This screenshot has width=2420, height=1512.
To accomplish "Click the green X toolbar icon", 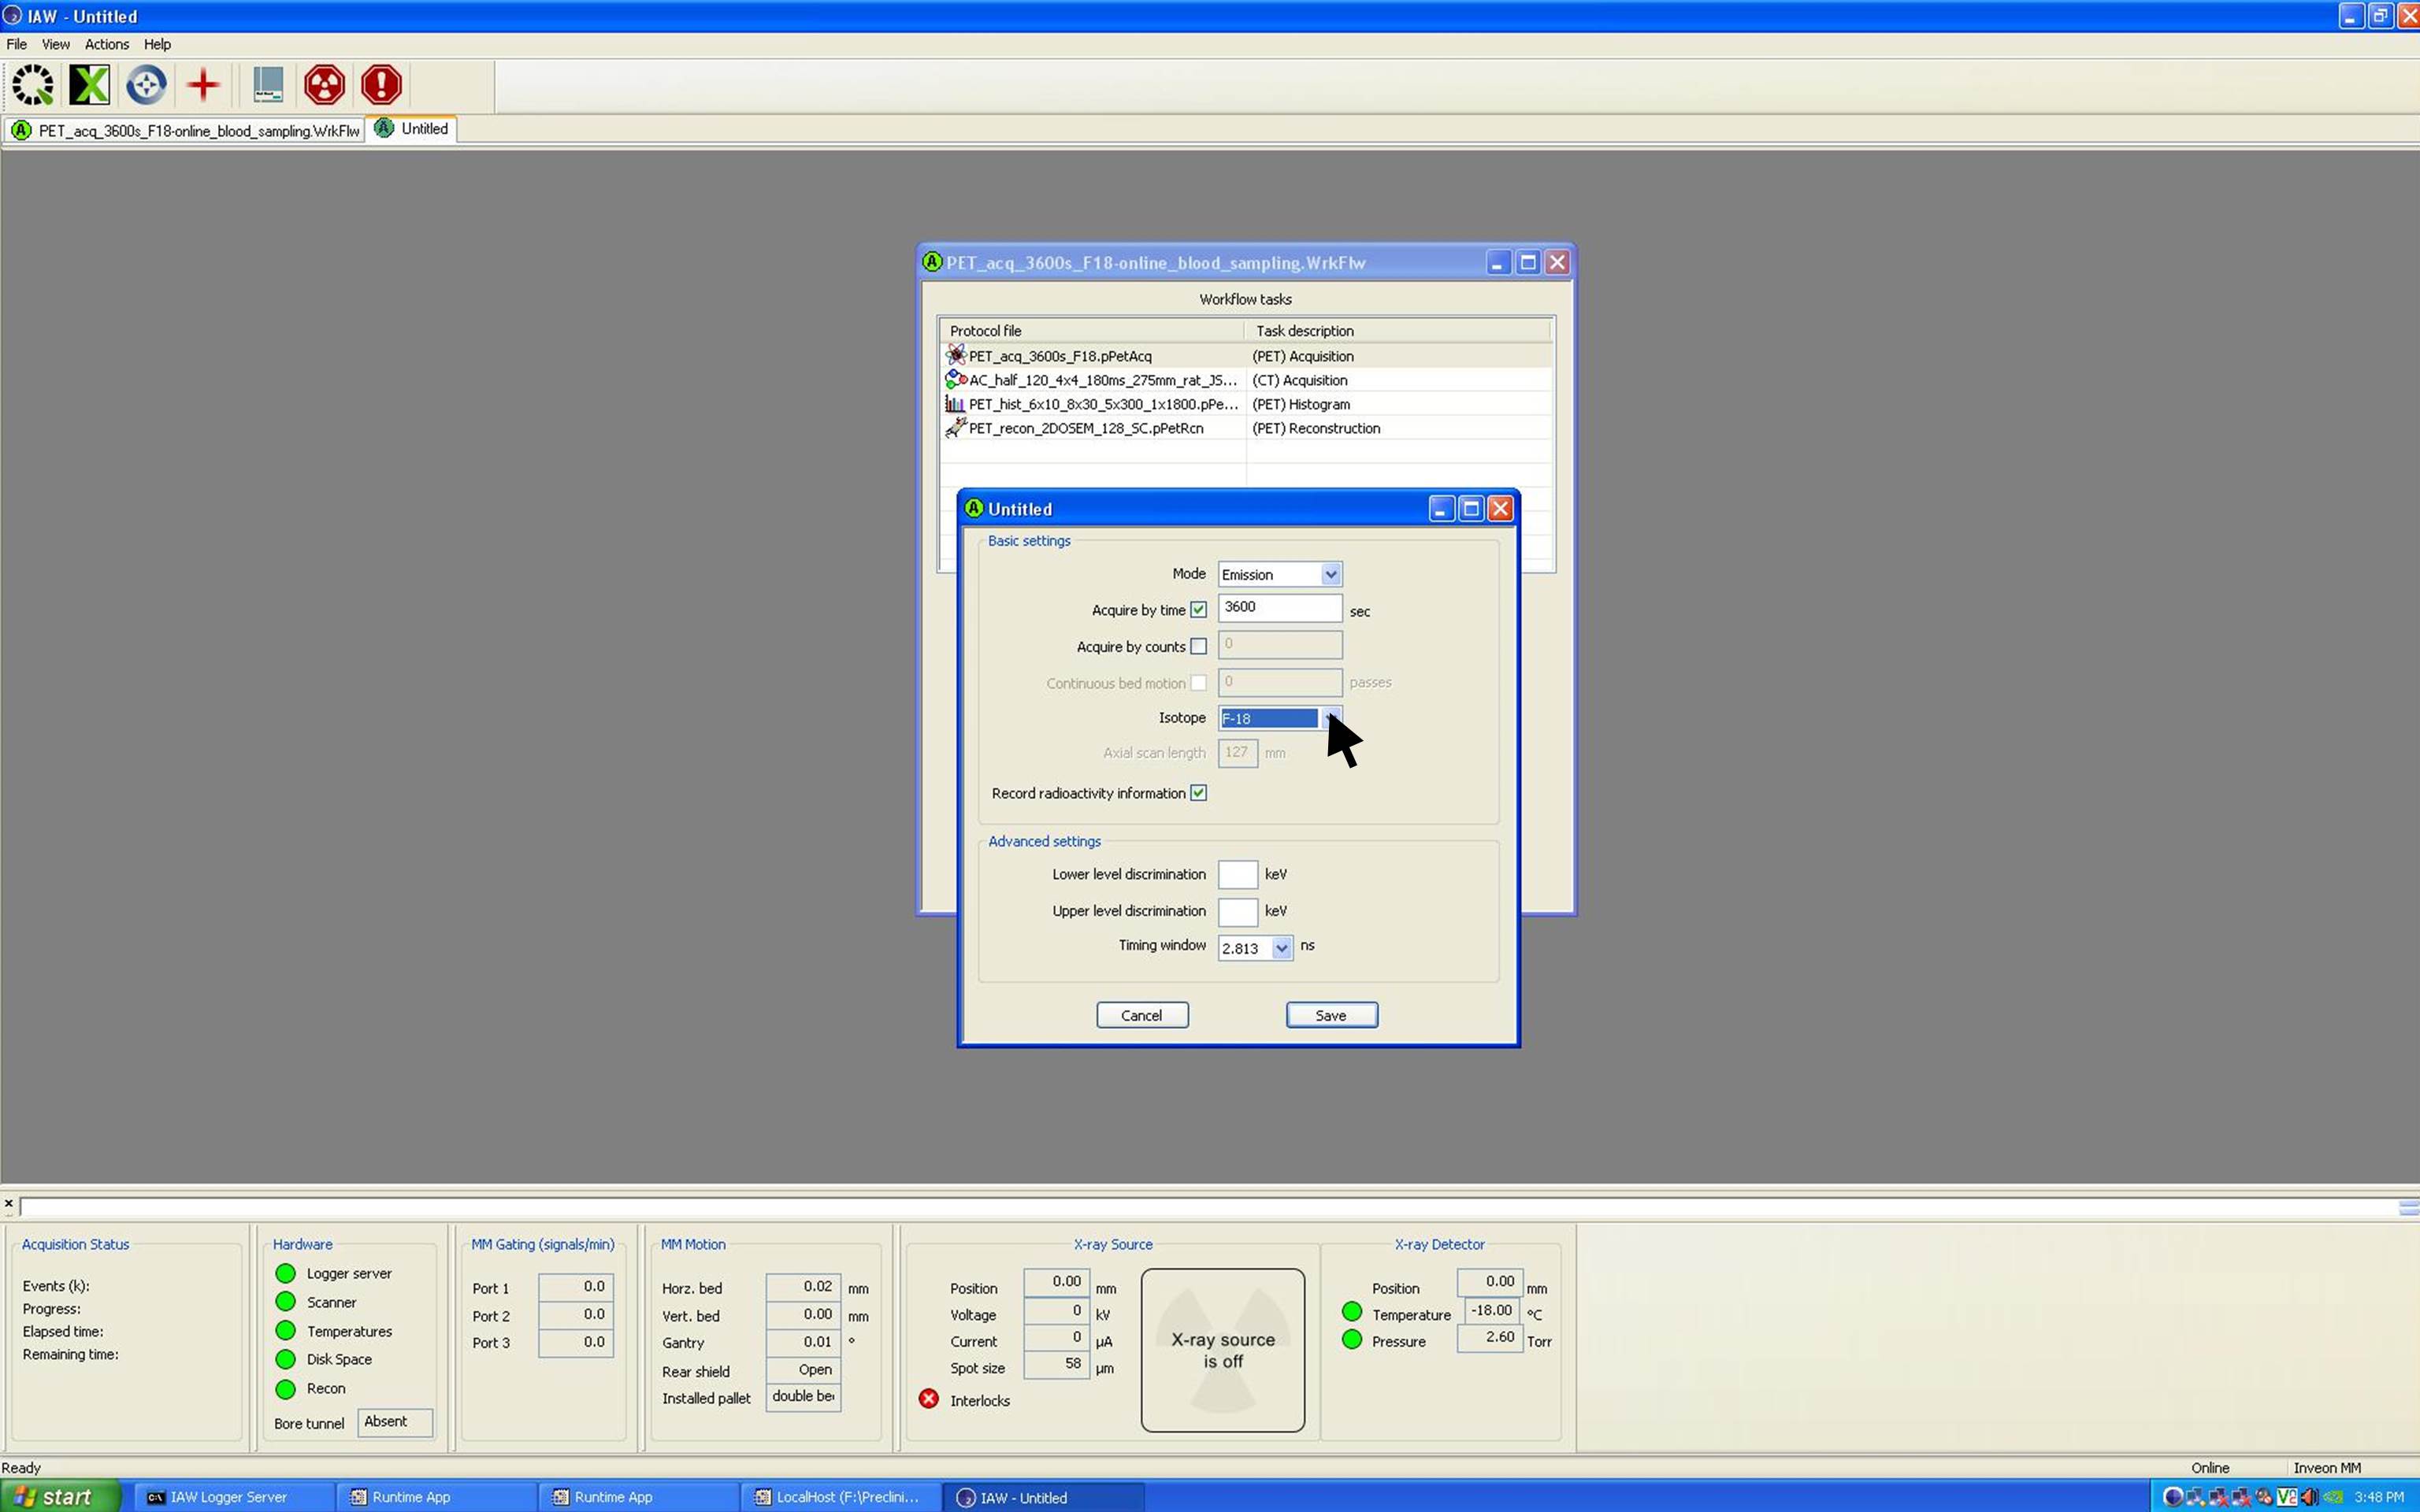I will tap(89, 85).
